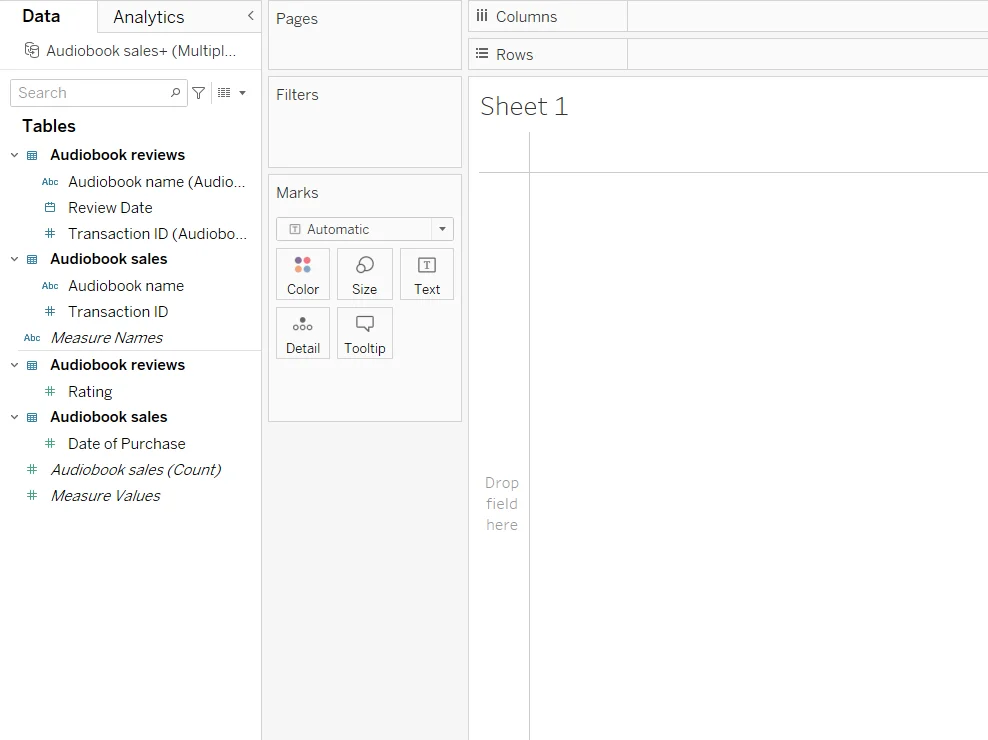Collapse the data pane with the arrow
The image size is (988, 740).
tap(250, 17)
